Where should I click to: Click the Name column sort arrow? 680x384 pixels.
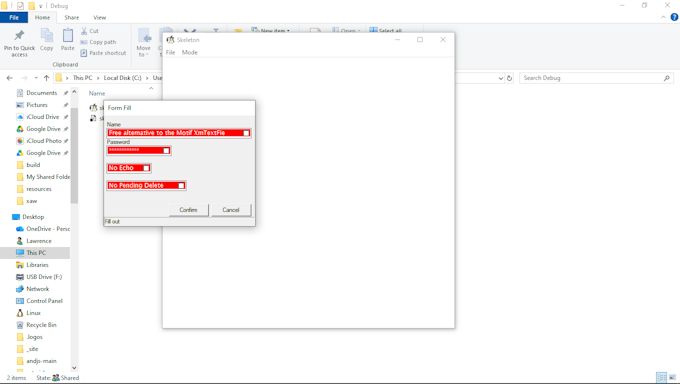(151, 88)
